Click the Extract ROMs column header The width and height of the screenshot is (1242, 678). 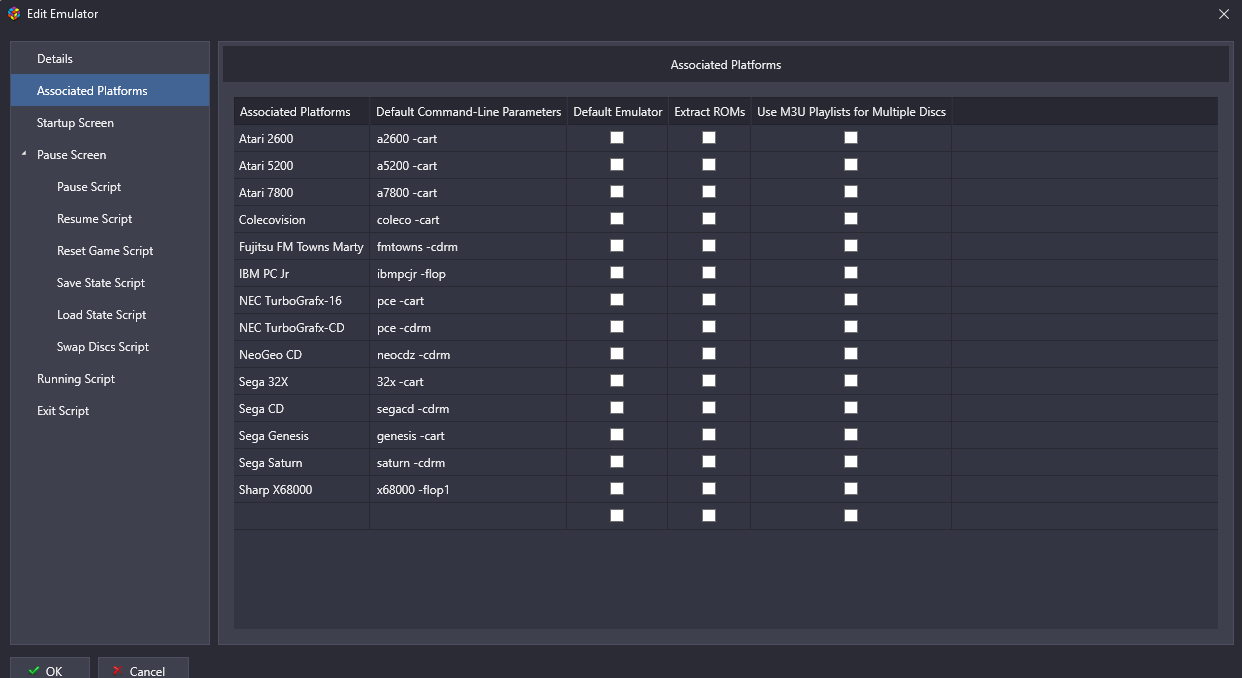point(709,111)
